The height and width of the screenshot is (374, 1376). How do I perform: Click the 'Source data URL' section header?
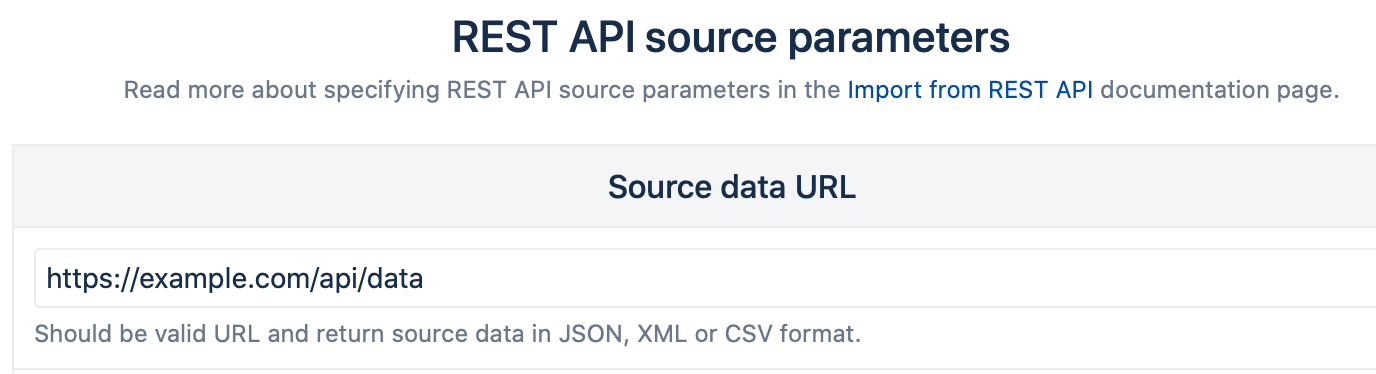click(x=731, y=187)
